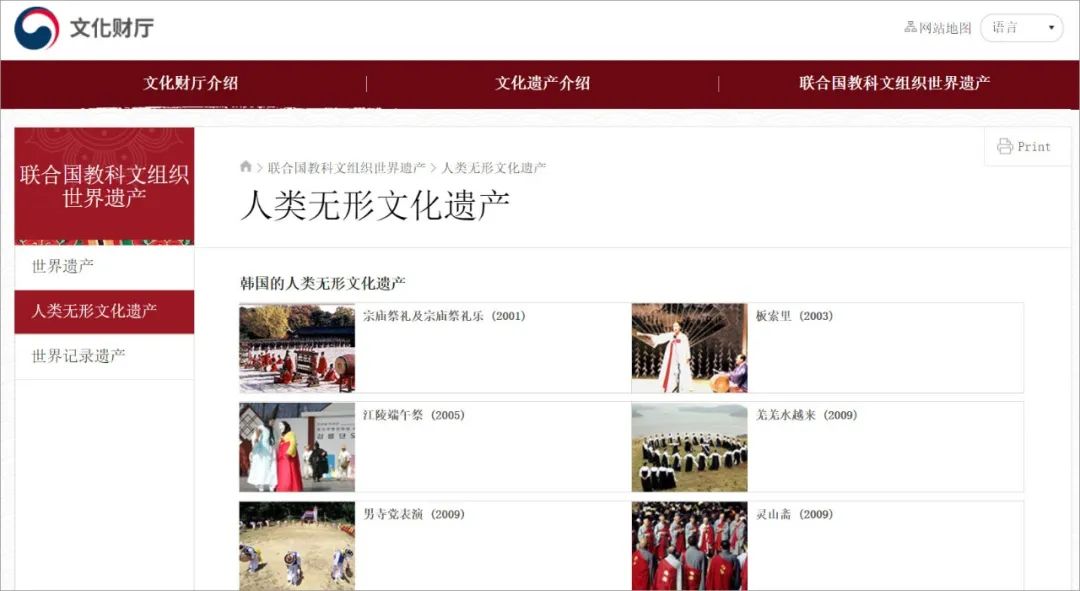This screenshot has height=591, width=1080.
Task: Click the 男寺党表演 photo
Action: click(x=296, y=546)
